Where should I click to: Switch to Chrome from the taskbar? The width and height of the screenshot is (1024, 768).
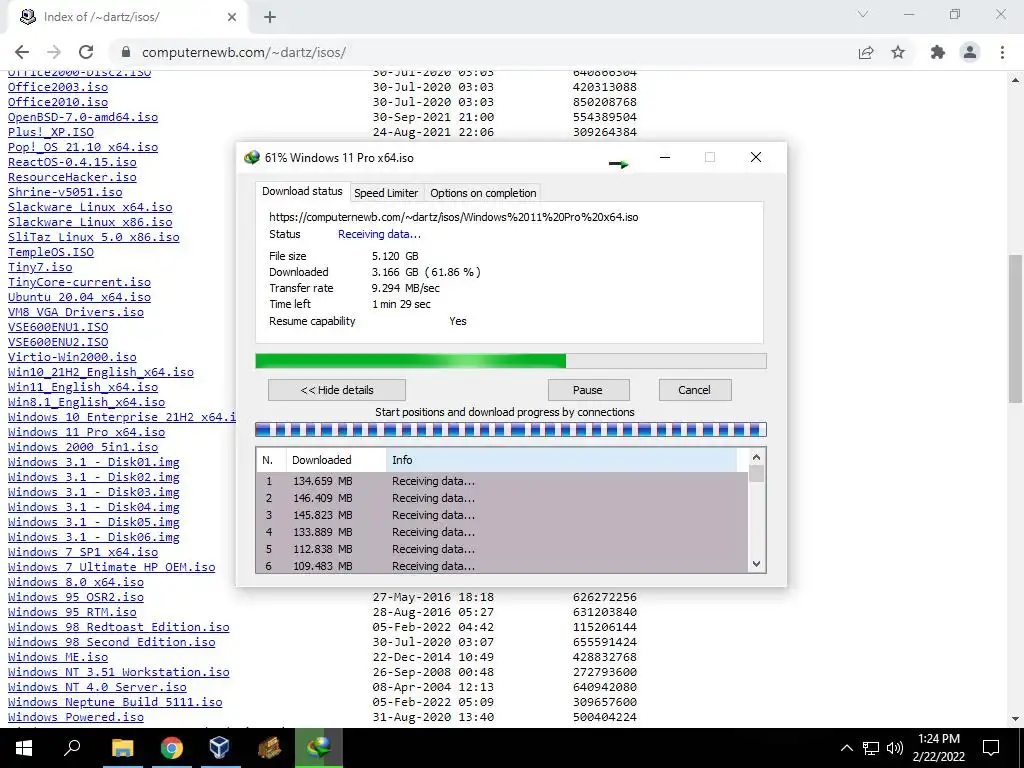coord(171,748)
